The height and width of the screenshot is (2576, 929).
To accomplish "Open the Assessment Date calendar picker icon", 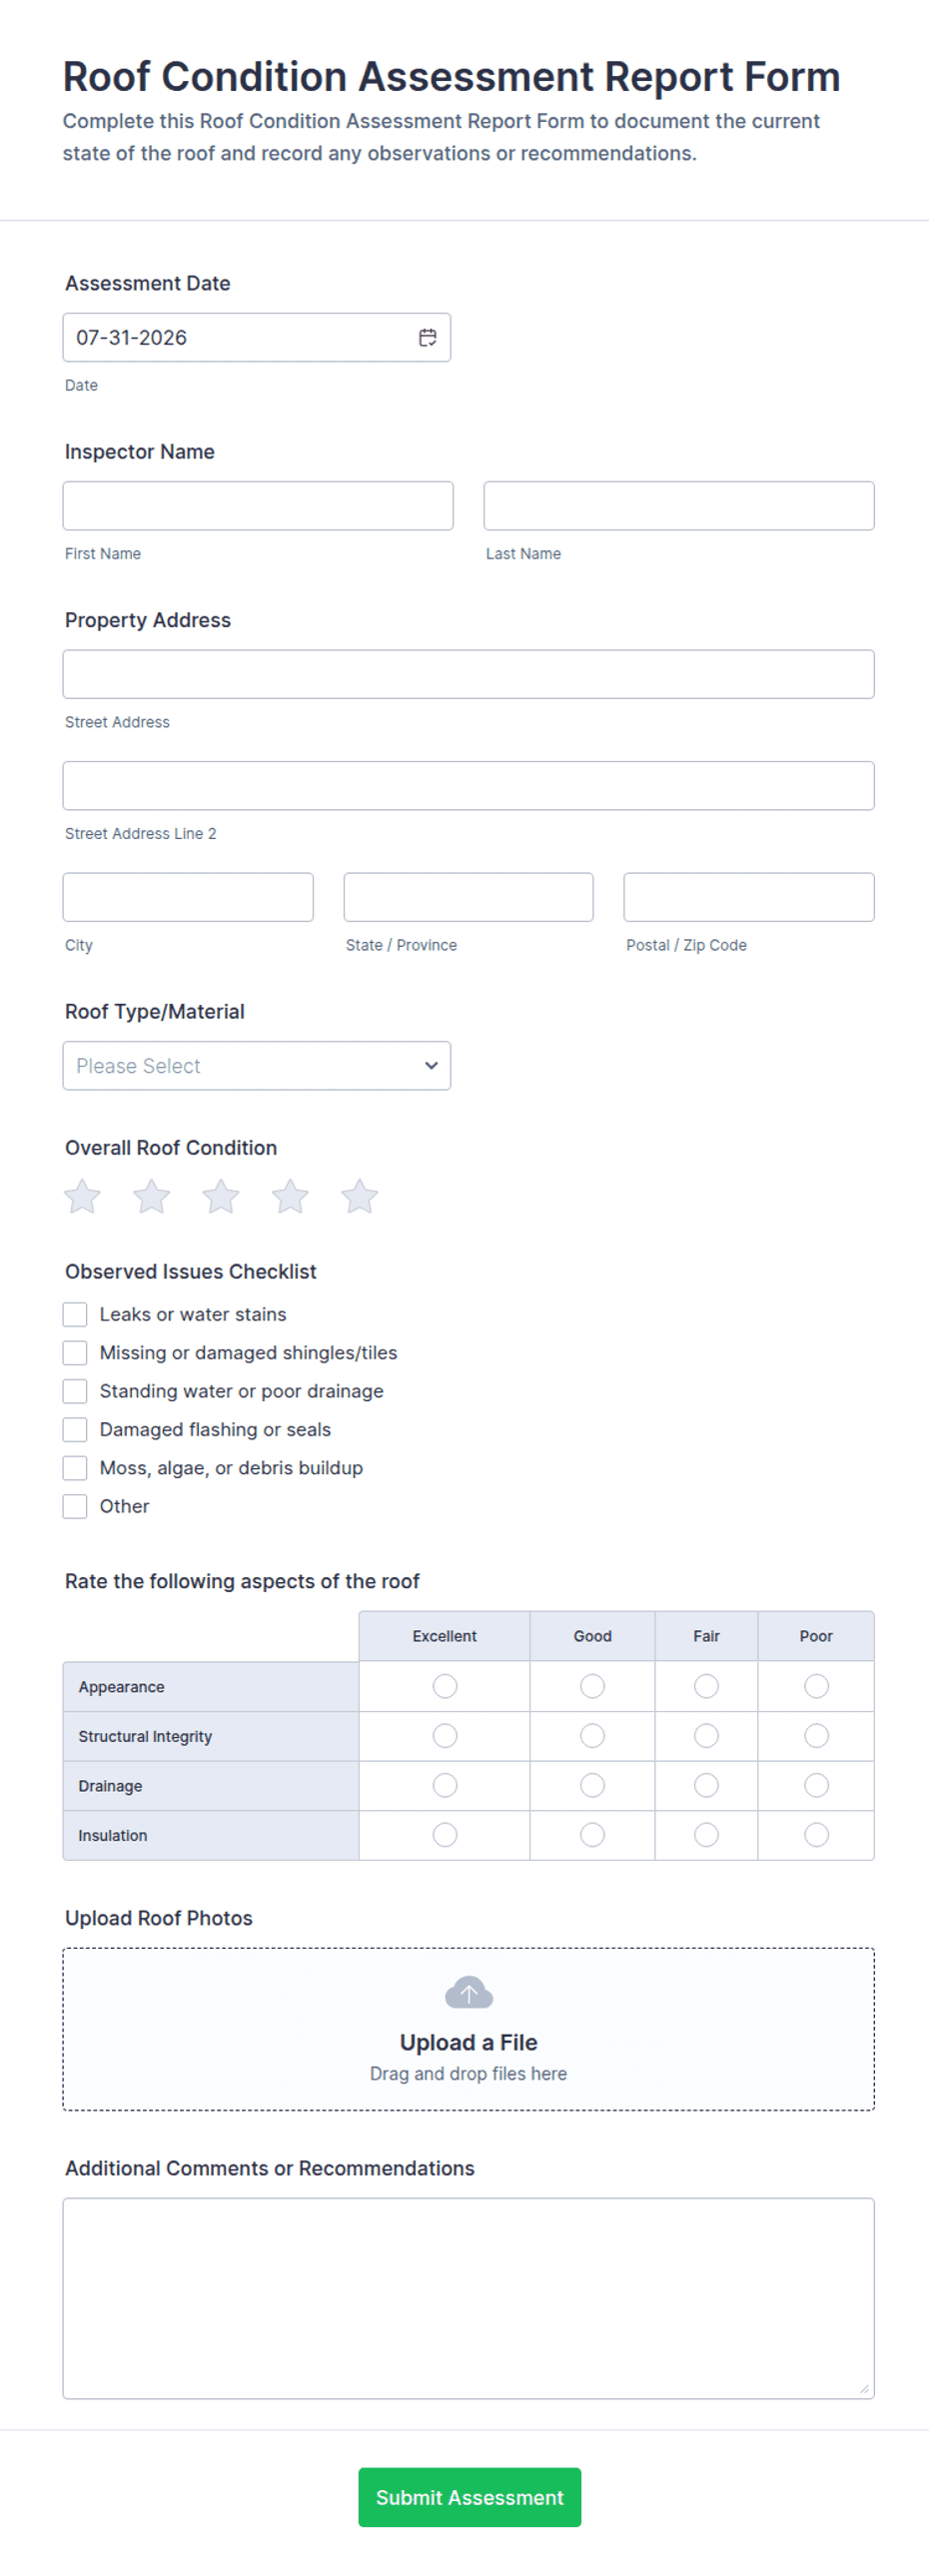I will [x=427, y=338].
